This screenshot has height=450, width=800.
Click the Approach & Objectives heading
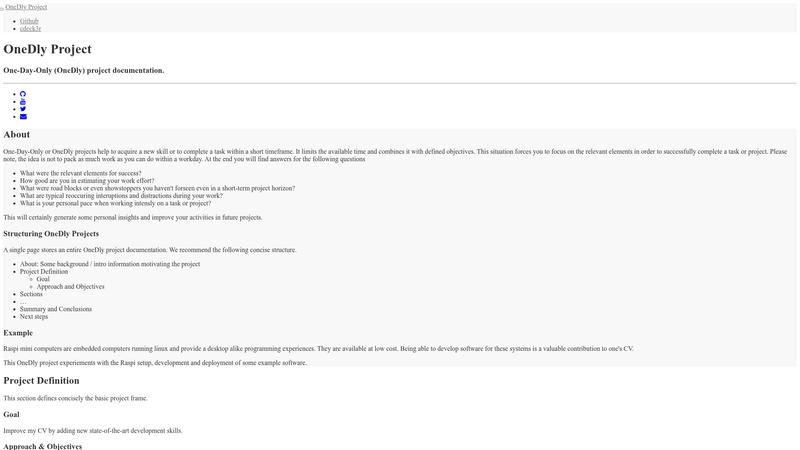click(42, 446)
